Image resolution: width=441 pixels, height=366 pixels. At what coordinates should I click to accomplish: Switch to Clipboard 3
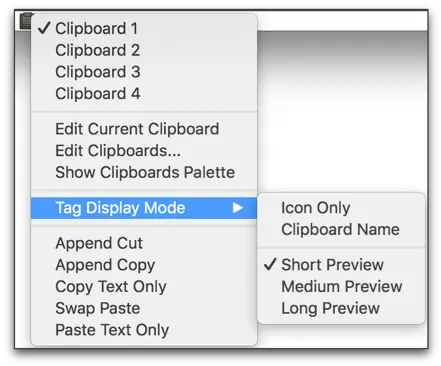coord(144,72)
